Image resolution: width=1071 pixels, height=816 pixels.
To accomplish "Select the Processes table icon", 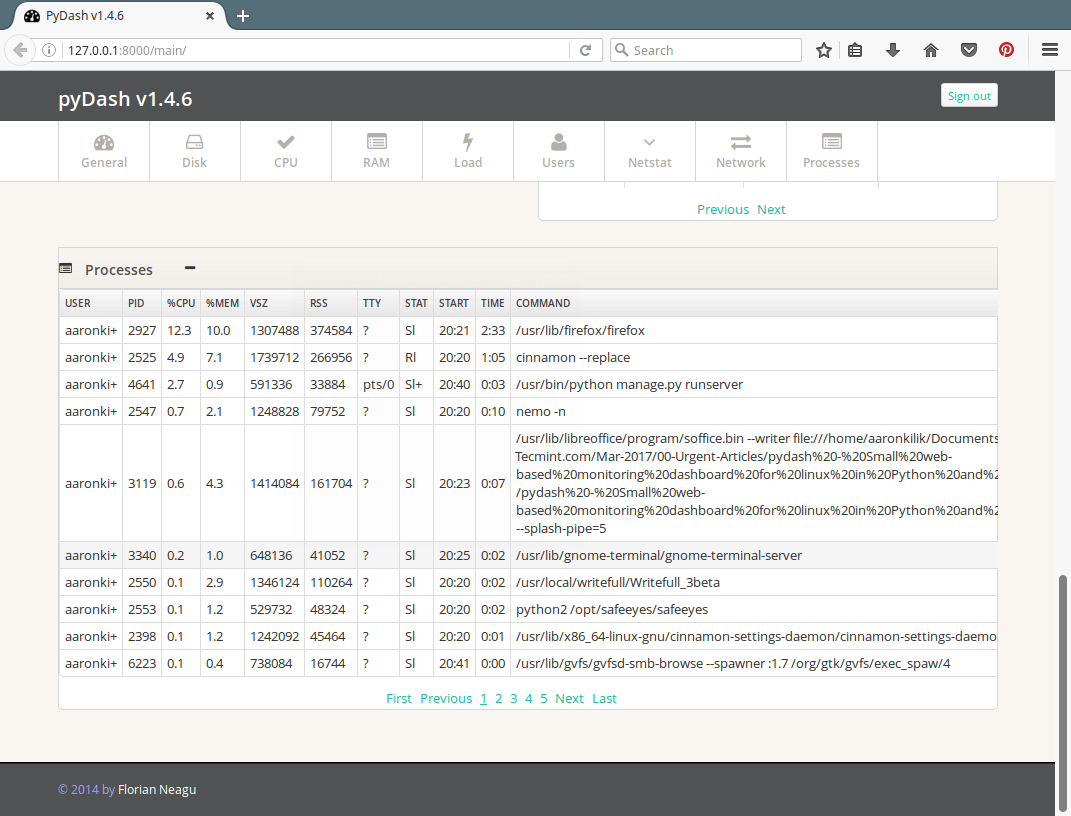I will pos(831,142).
